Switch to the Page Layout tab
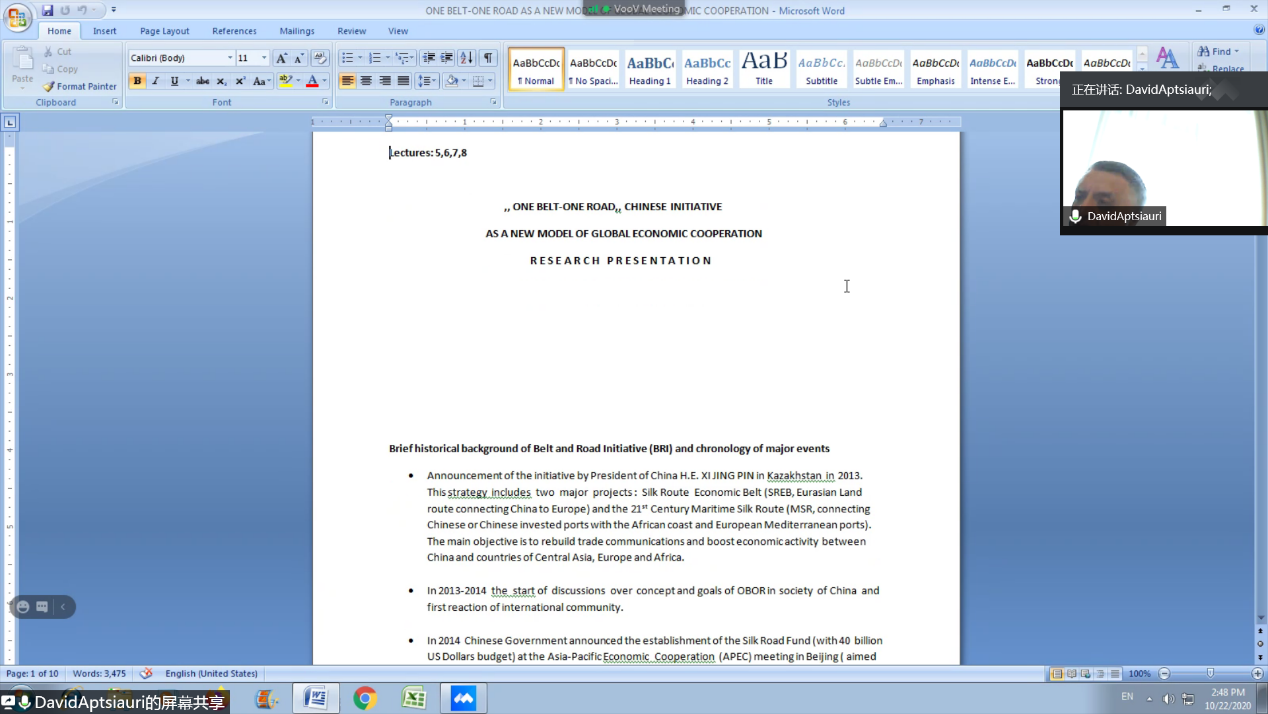The width and height of the screenshot is (1268, 714). (x=164, y=31)
